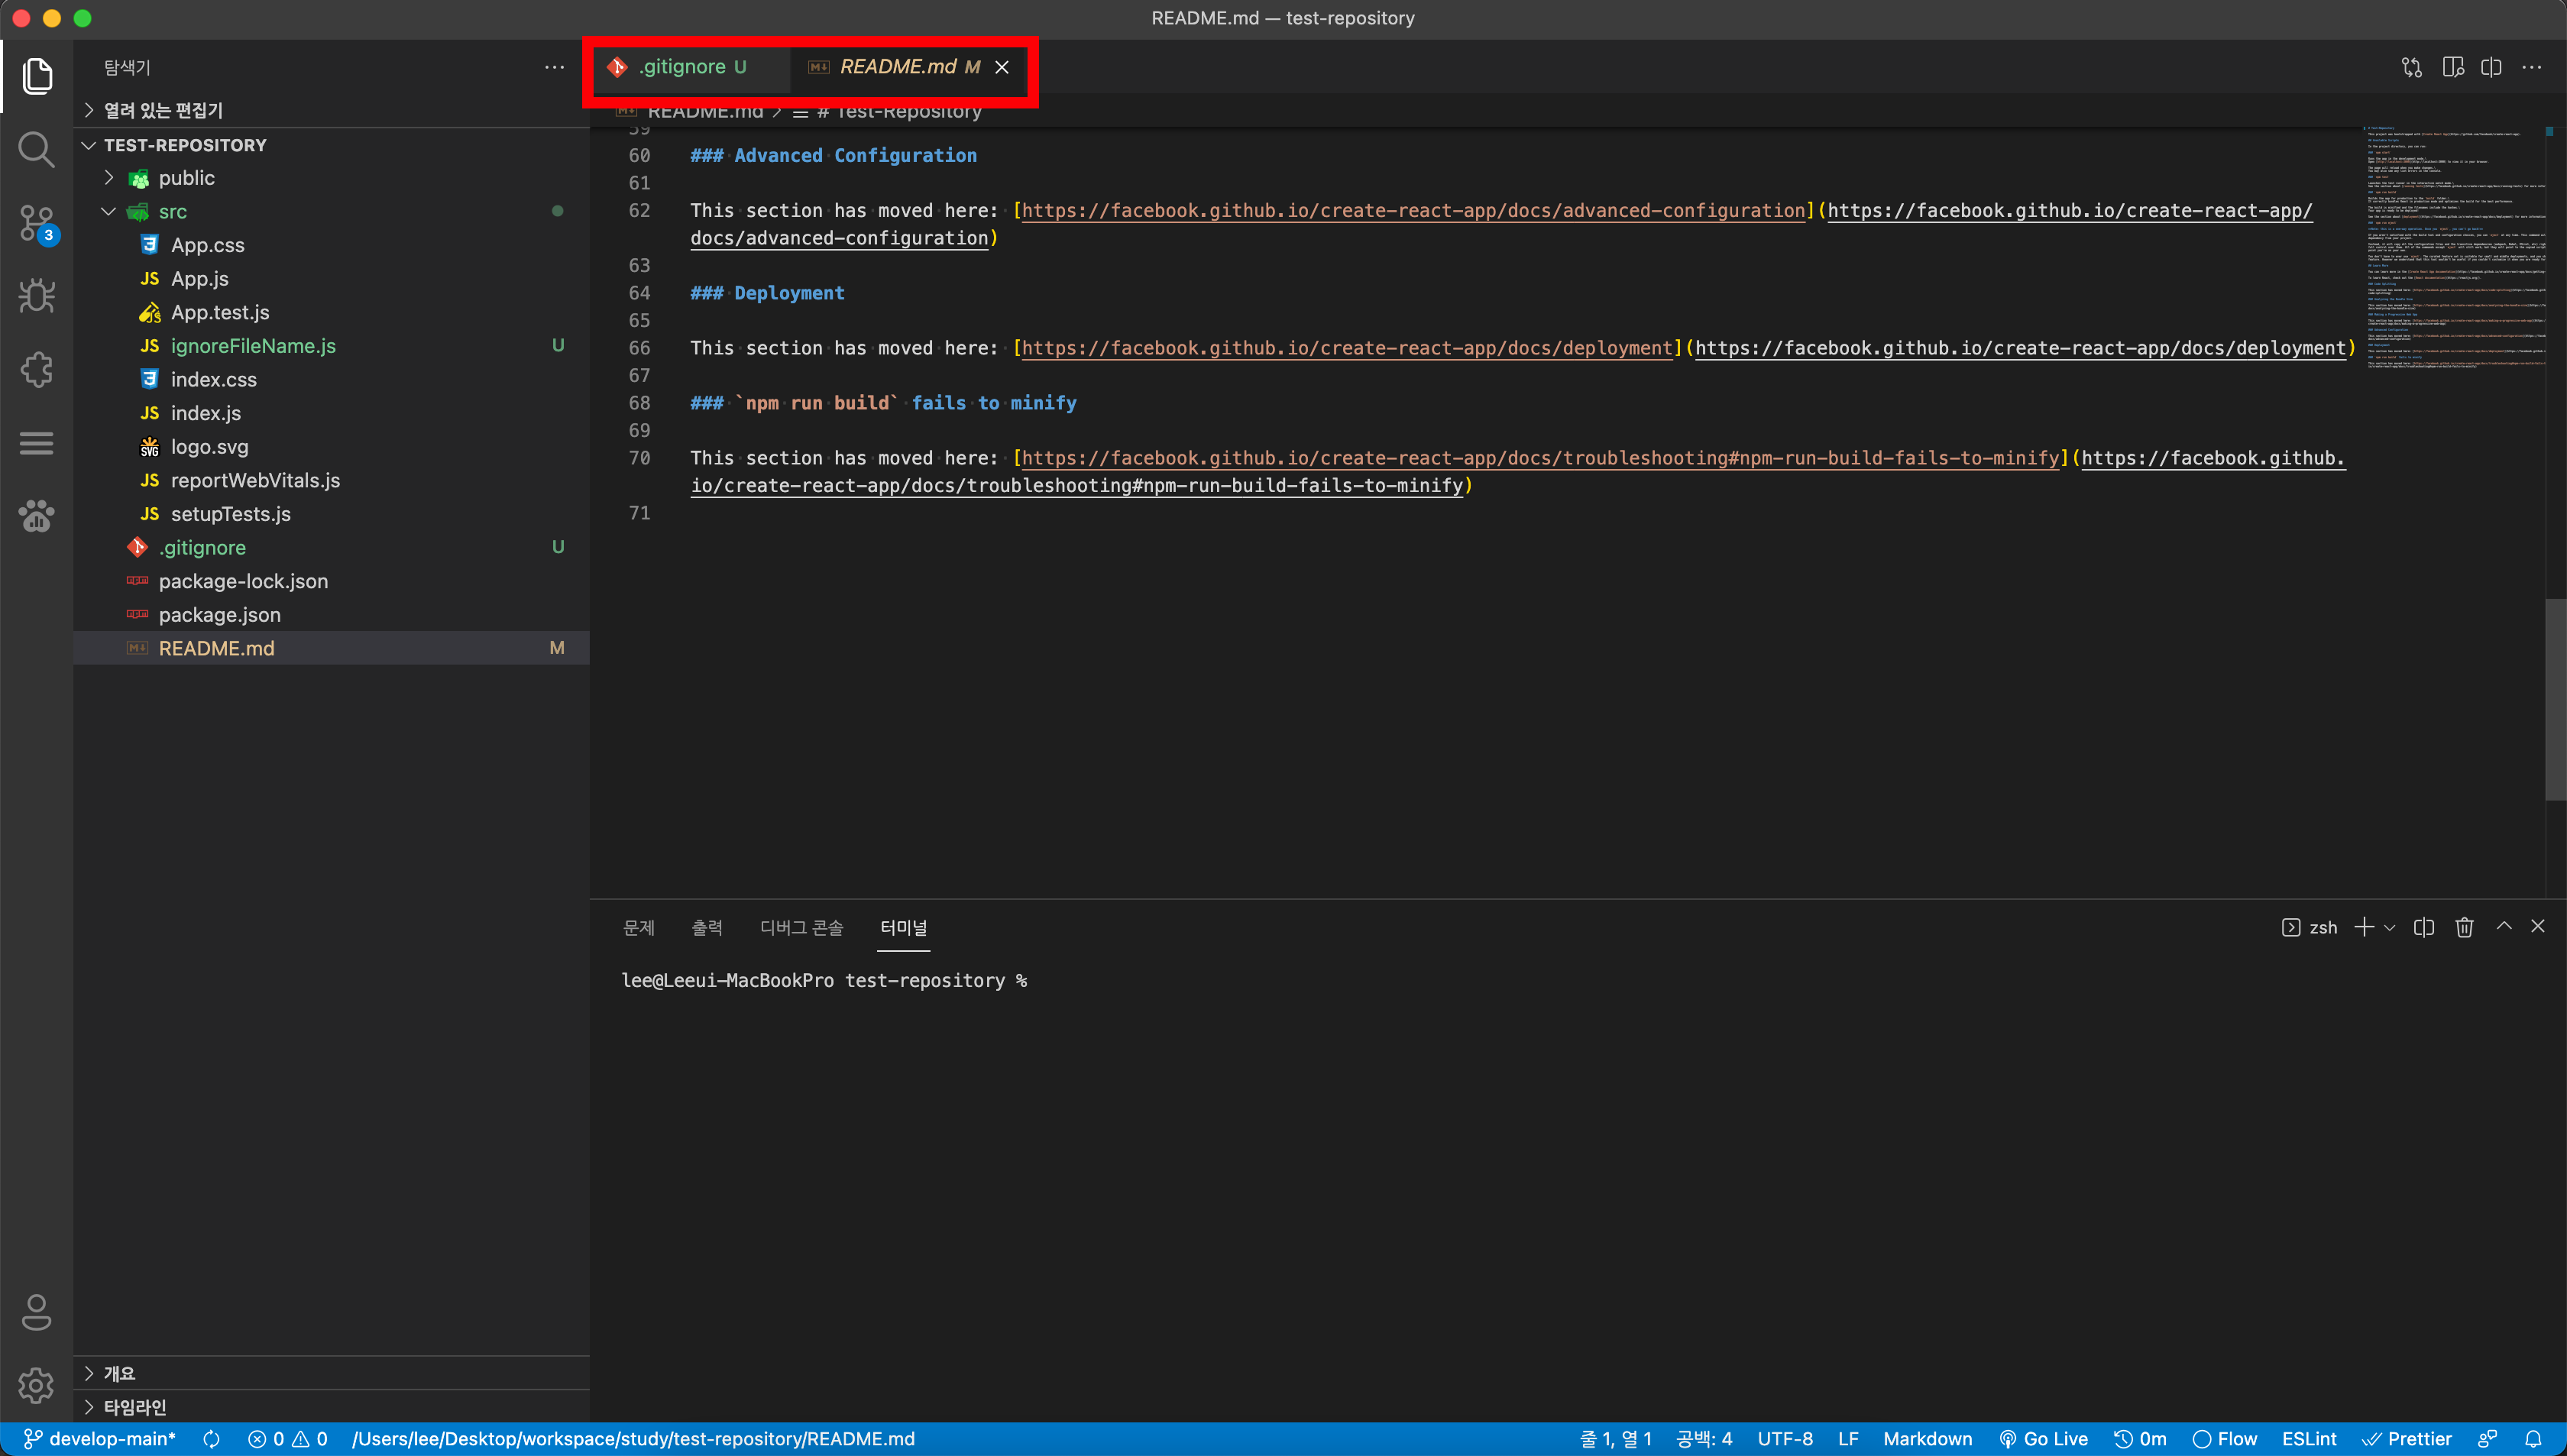Image resolution: width=2567 pixels, height=1456 pixels.
Task: Toggle ESLint in the status bar
Action: click(2308, 1439)
